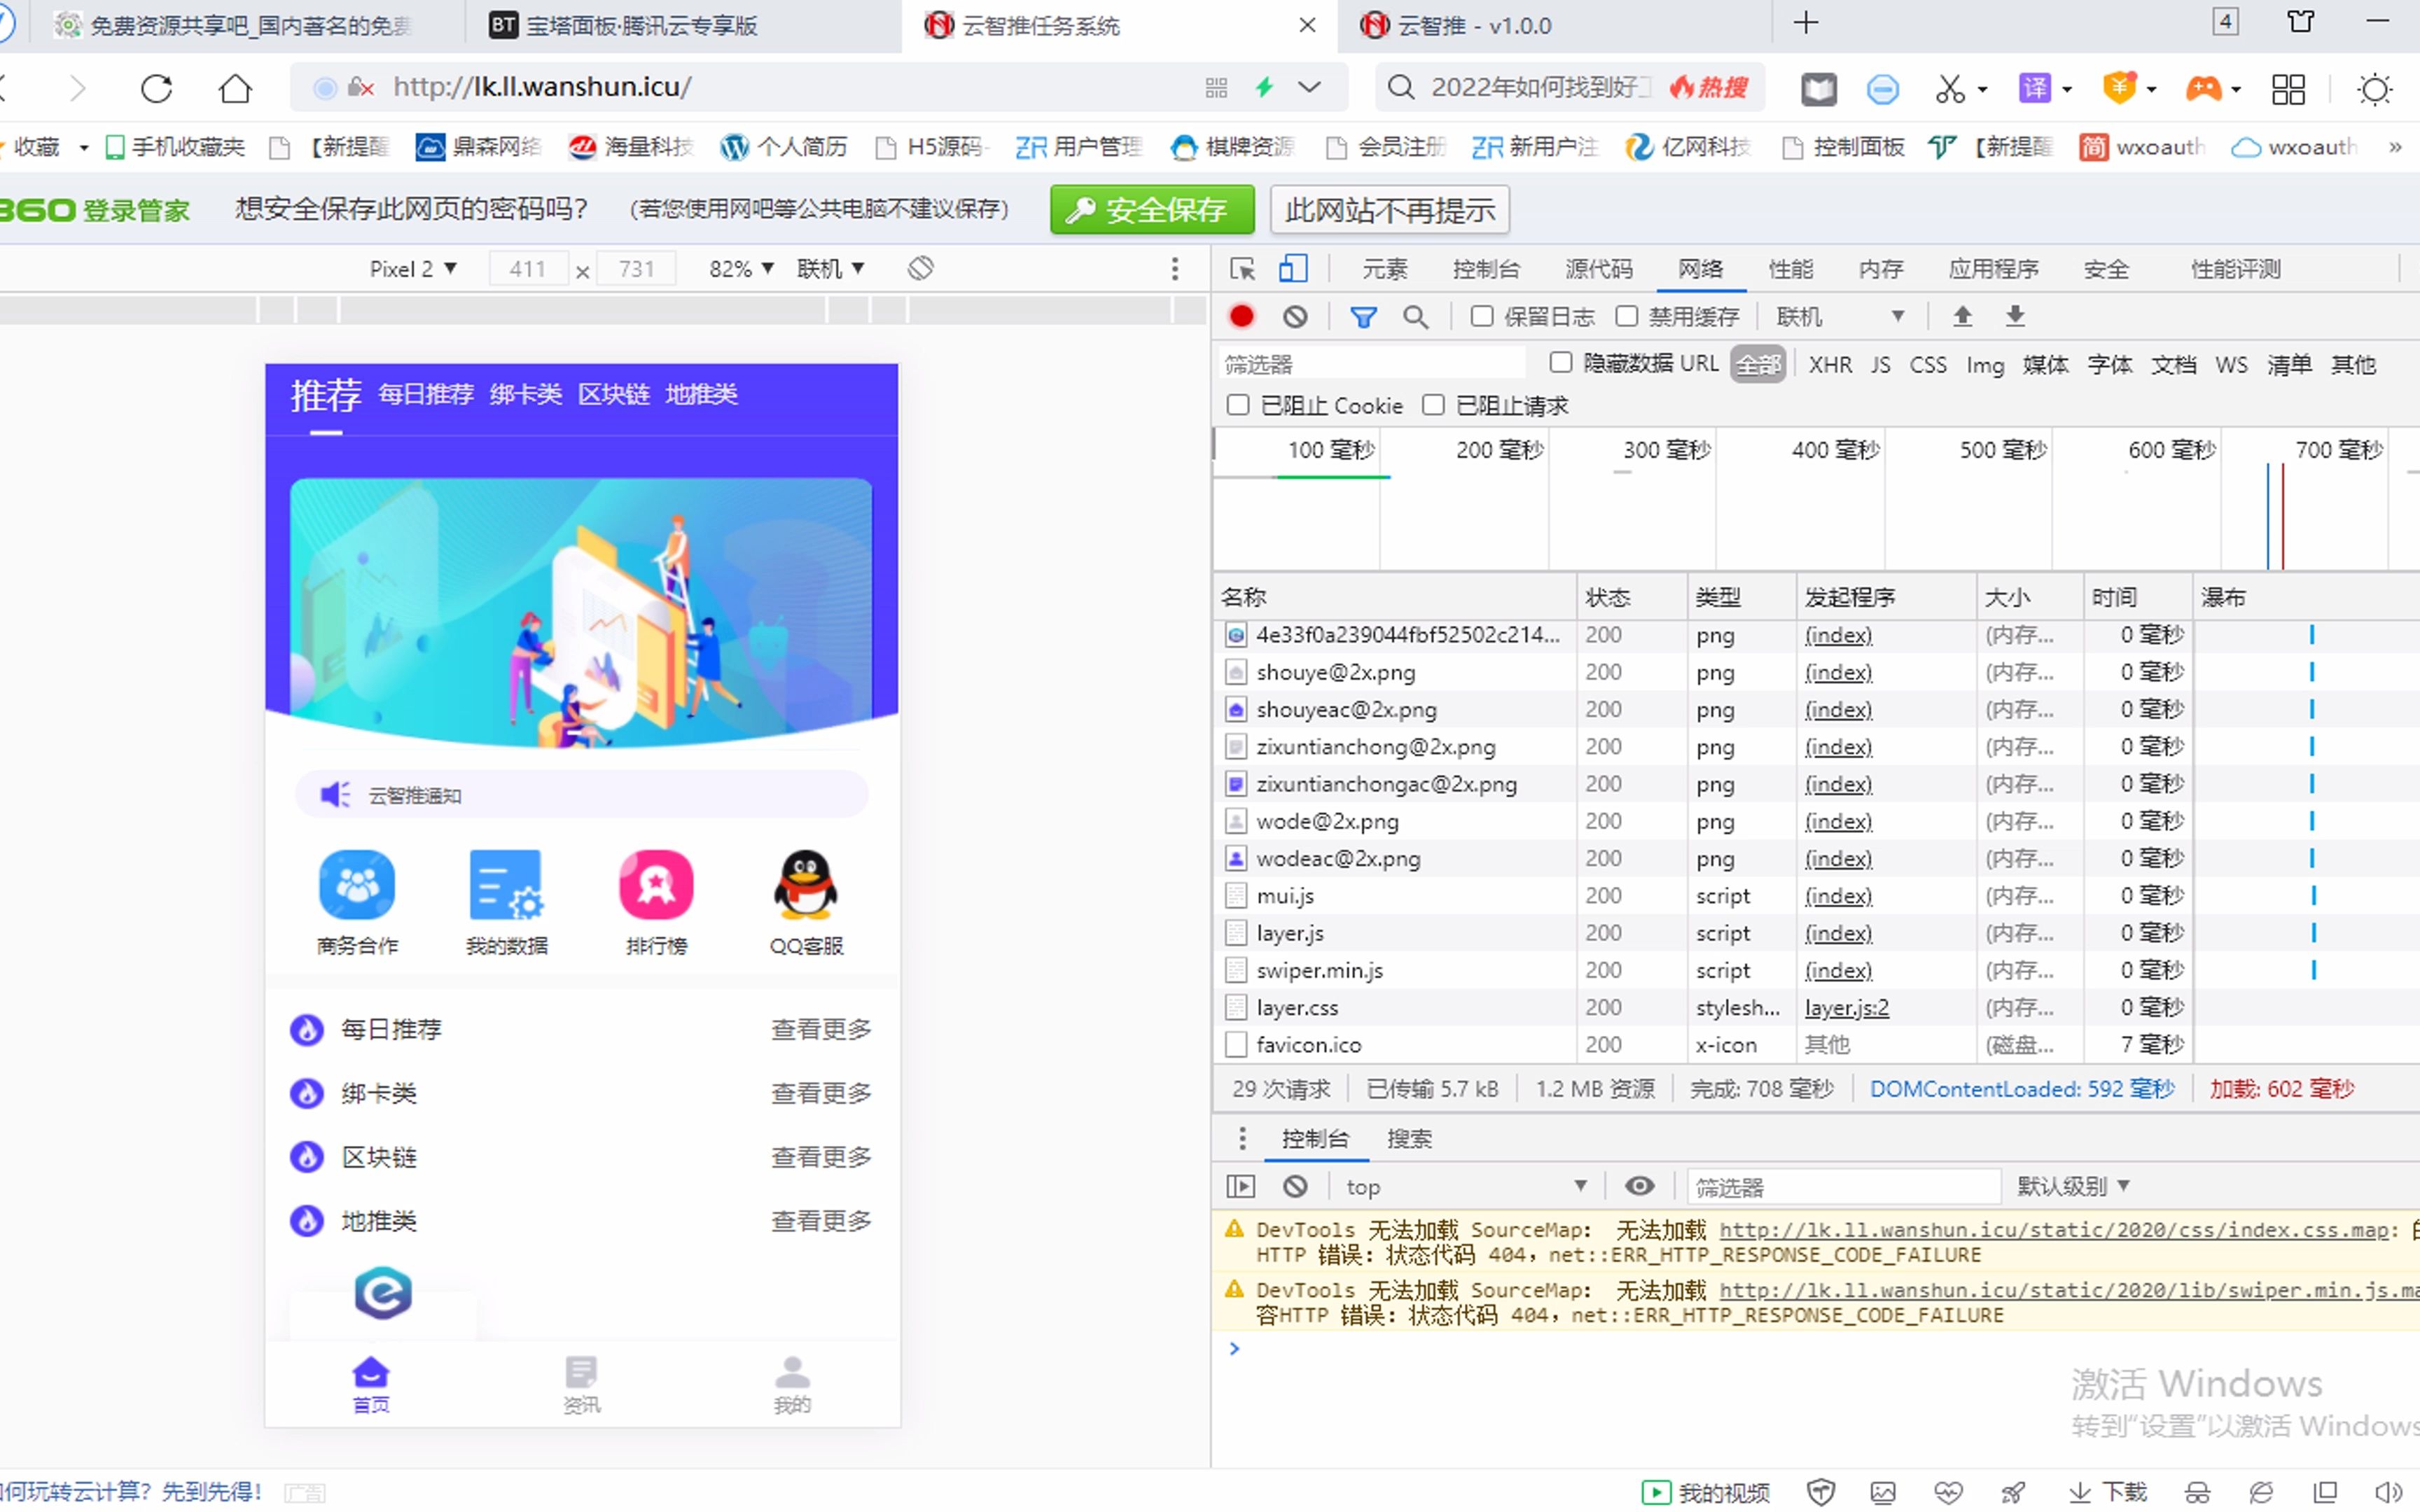Viewport: 2420px width, 1512px height.
Task: Open 查看更多 for 区块链
Action: pos(821,1157)
